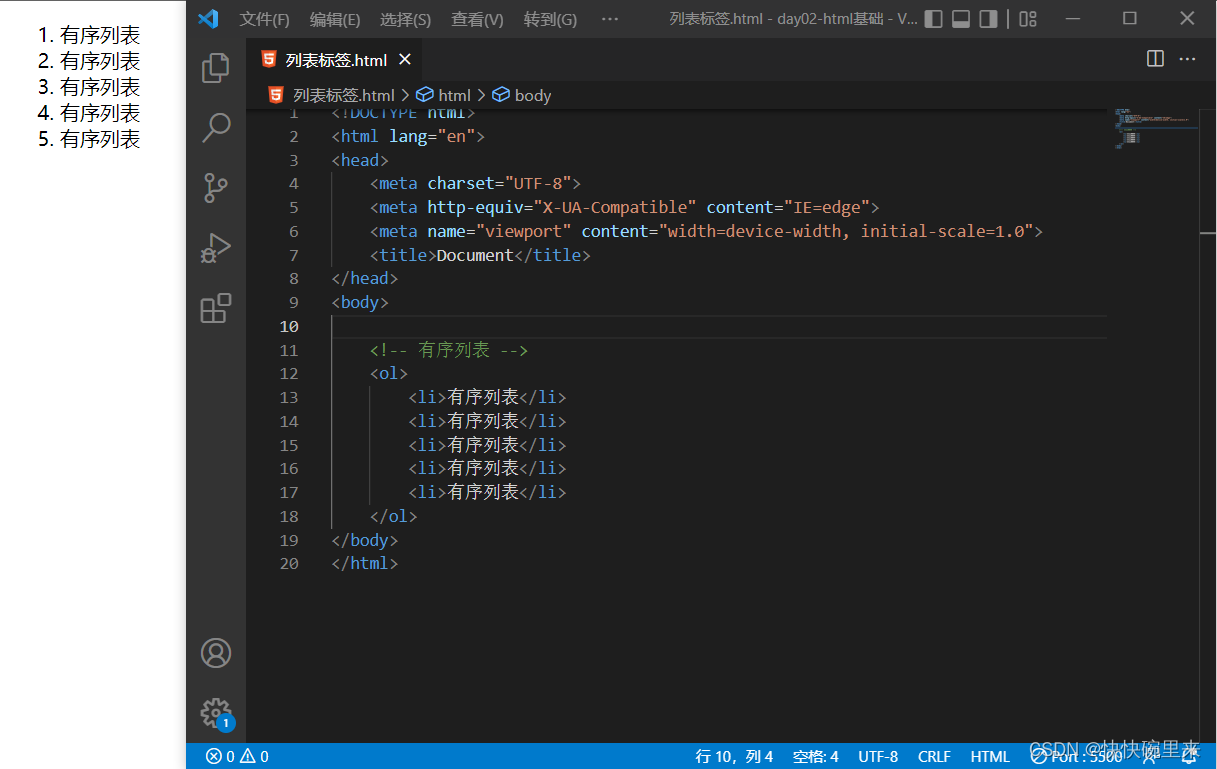Click the </body> closing tag on line 19
The image size is (1217, 769).
pyautogui.click(x=365, y=540)
